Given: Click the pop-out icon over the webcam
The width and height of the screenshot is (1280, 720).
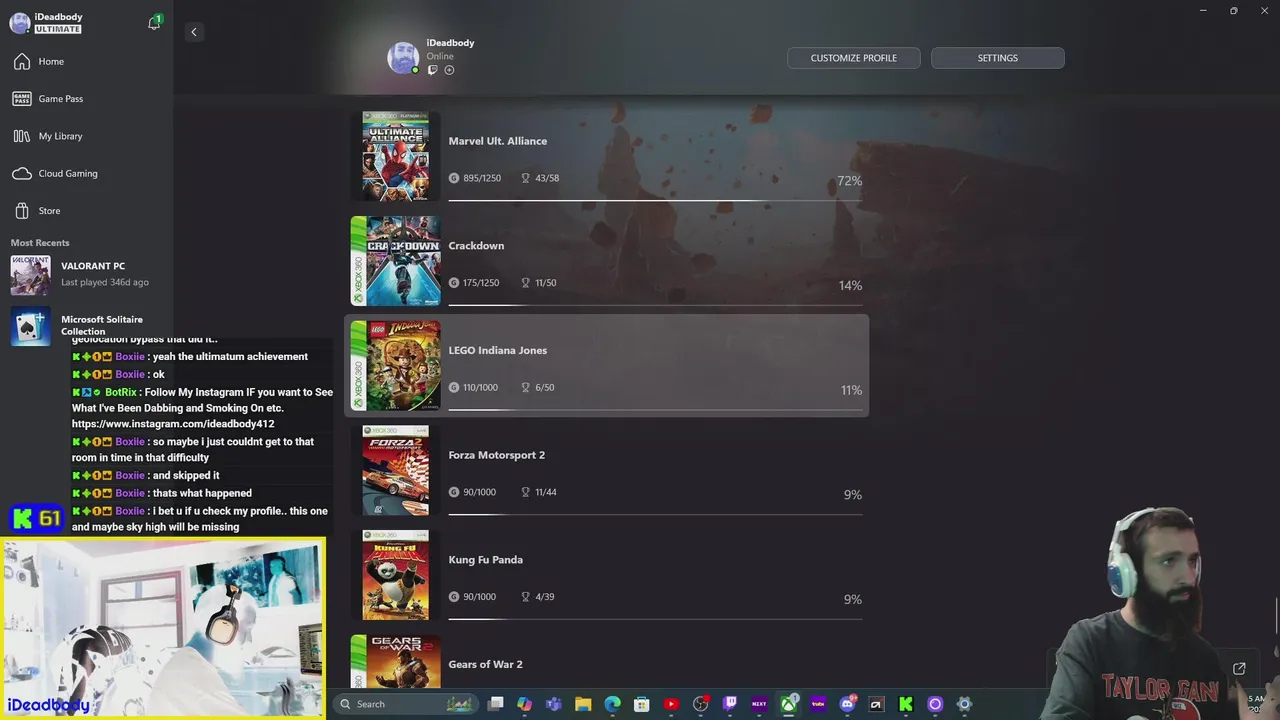Looking at the screenshot, I should [1239, 669].
